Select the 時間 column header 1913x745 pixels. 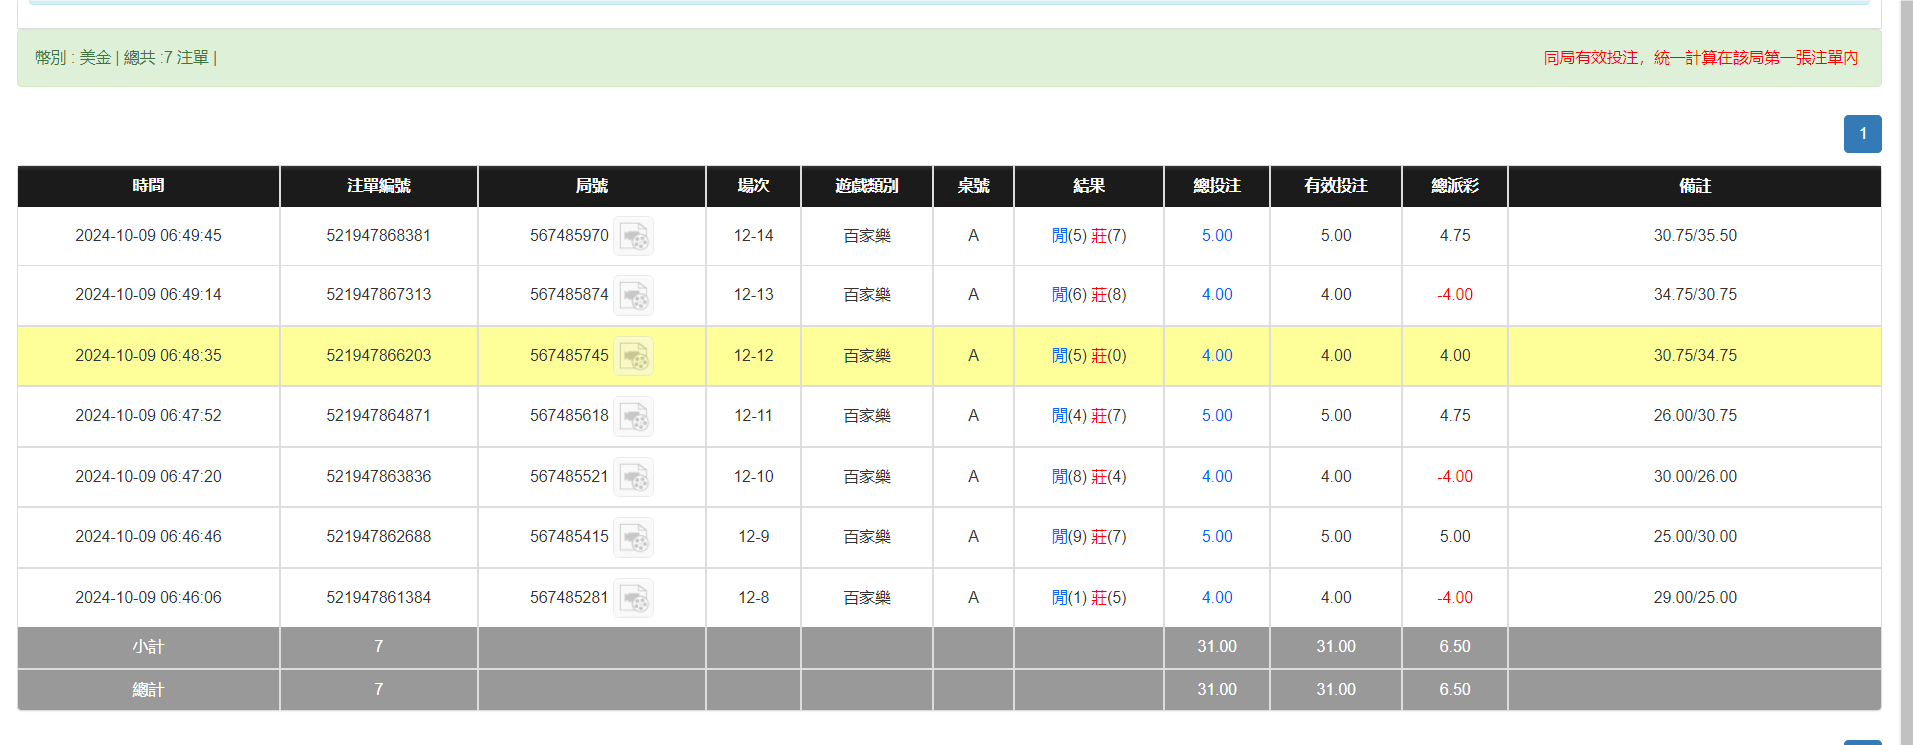148,186
